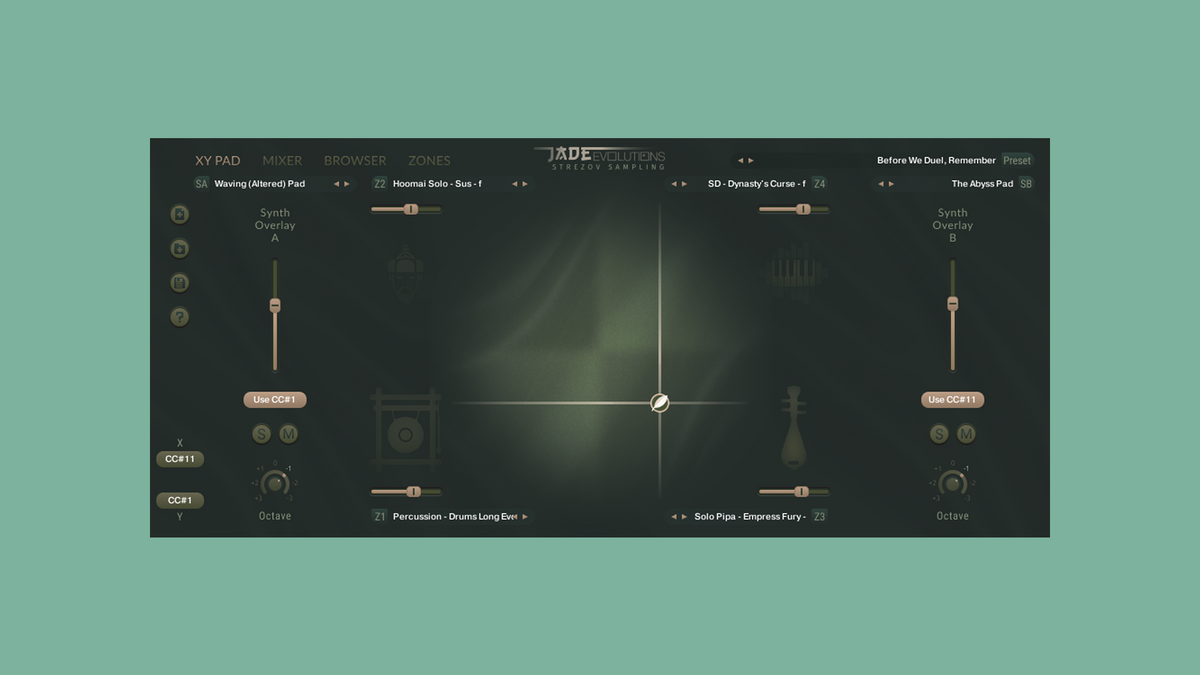Click the Synth Overlay A Octave knob
The height and width of the screenshot is (675, 1200).
coord(275,484)
